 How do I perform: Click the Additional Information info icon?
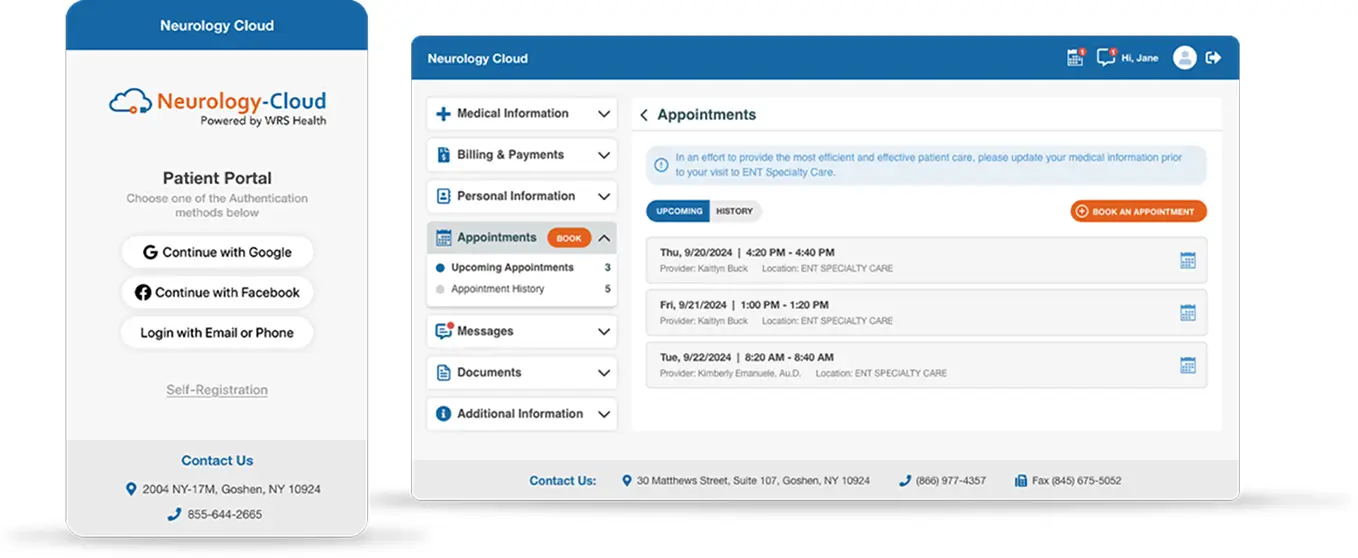[443, 414]
